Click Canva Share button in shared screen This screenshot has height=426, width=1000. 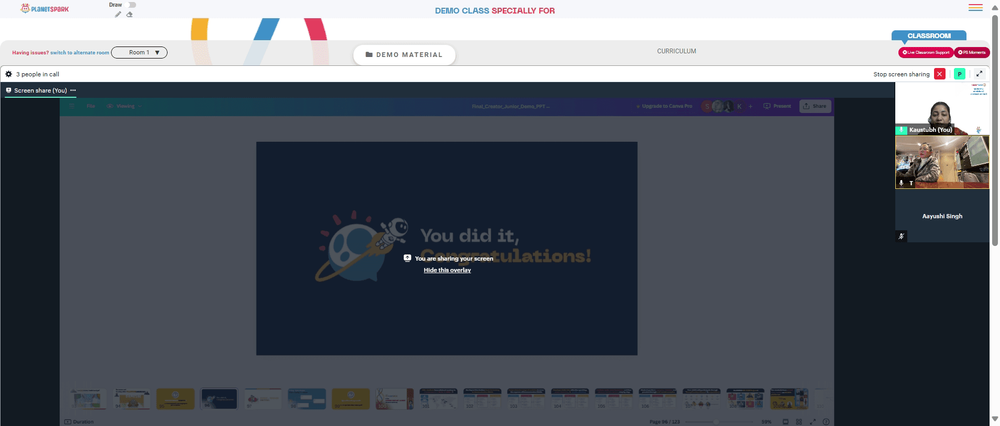click(815, 106)
